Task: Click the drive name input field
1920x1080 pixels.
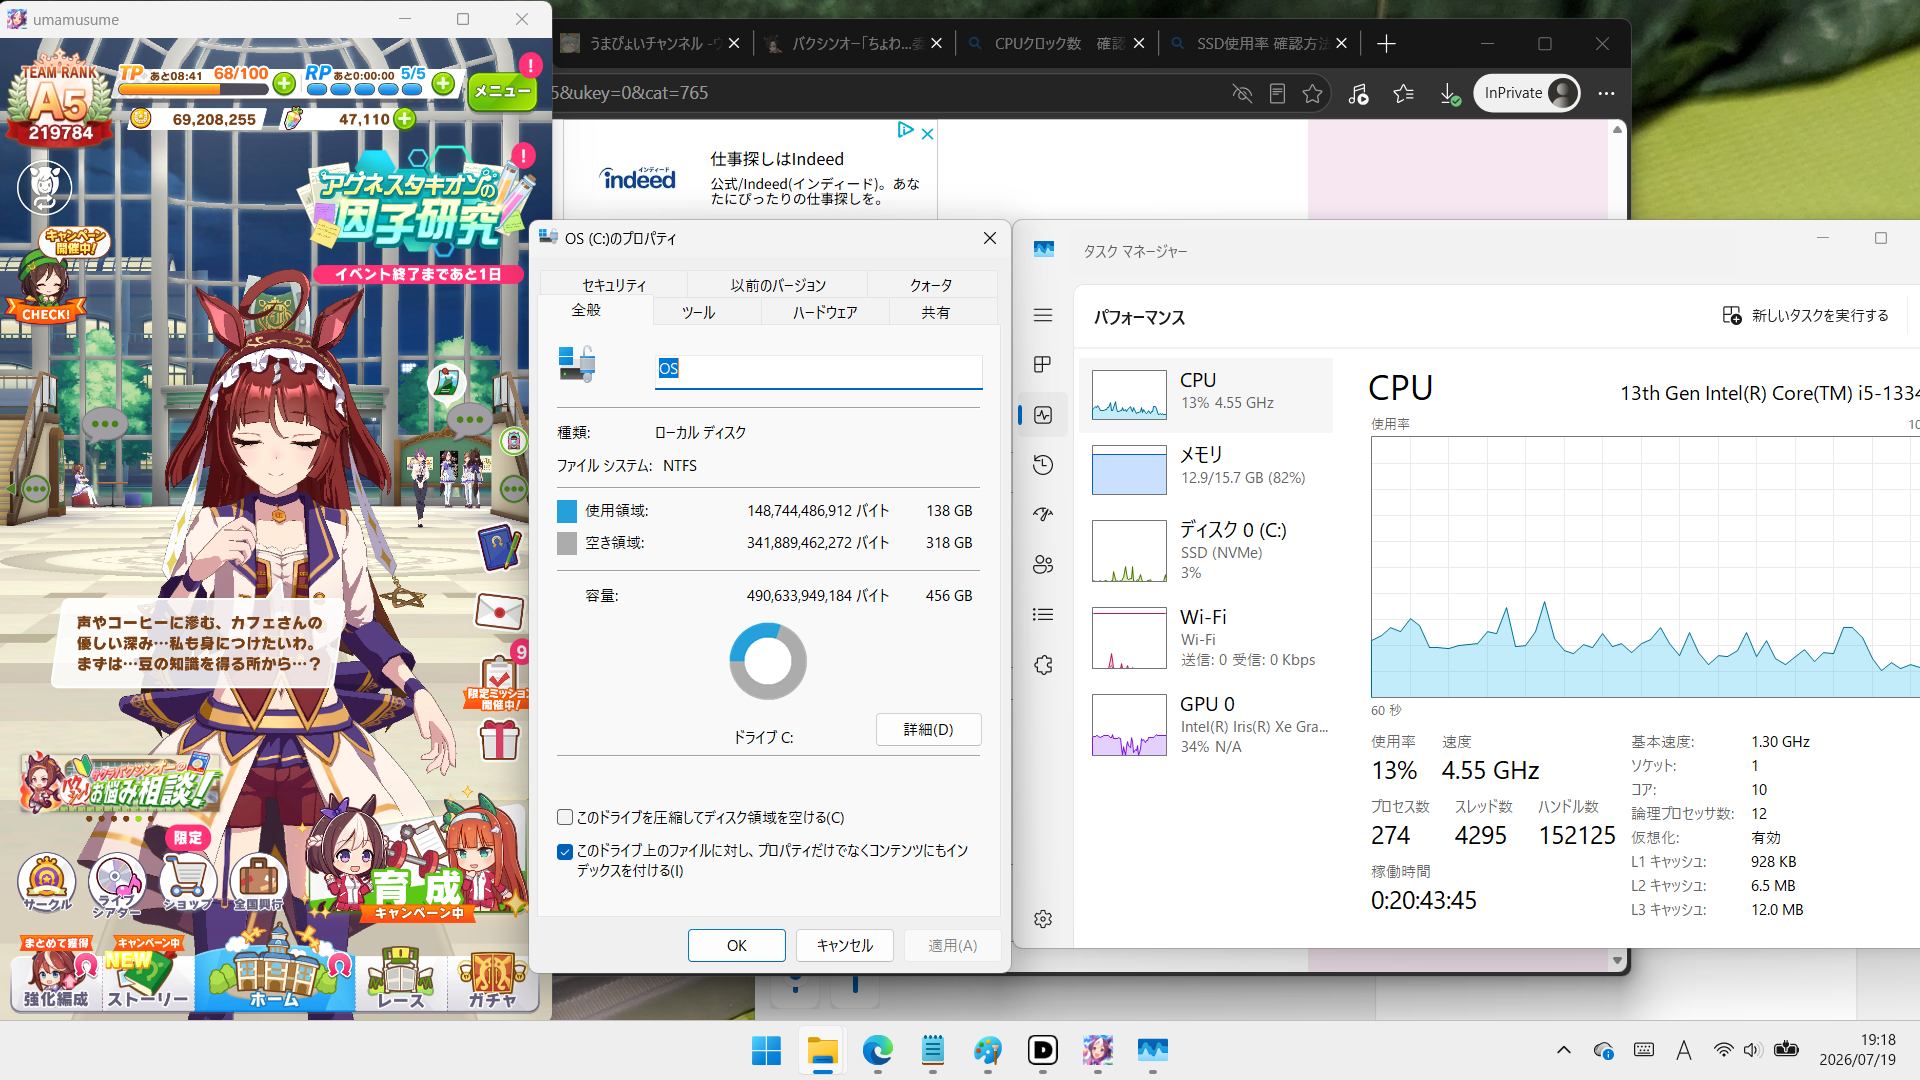Action: 818,369
